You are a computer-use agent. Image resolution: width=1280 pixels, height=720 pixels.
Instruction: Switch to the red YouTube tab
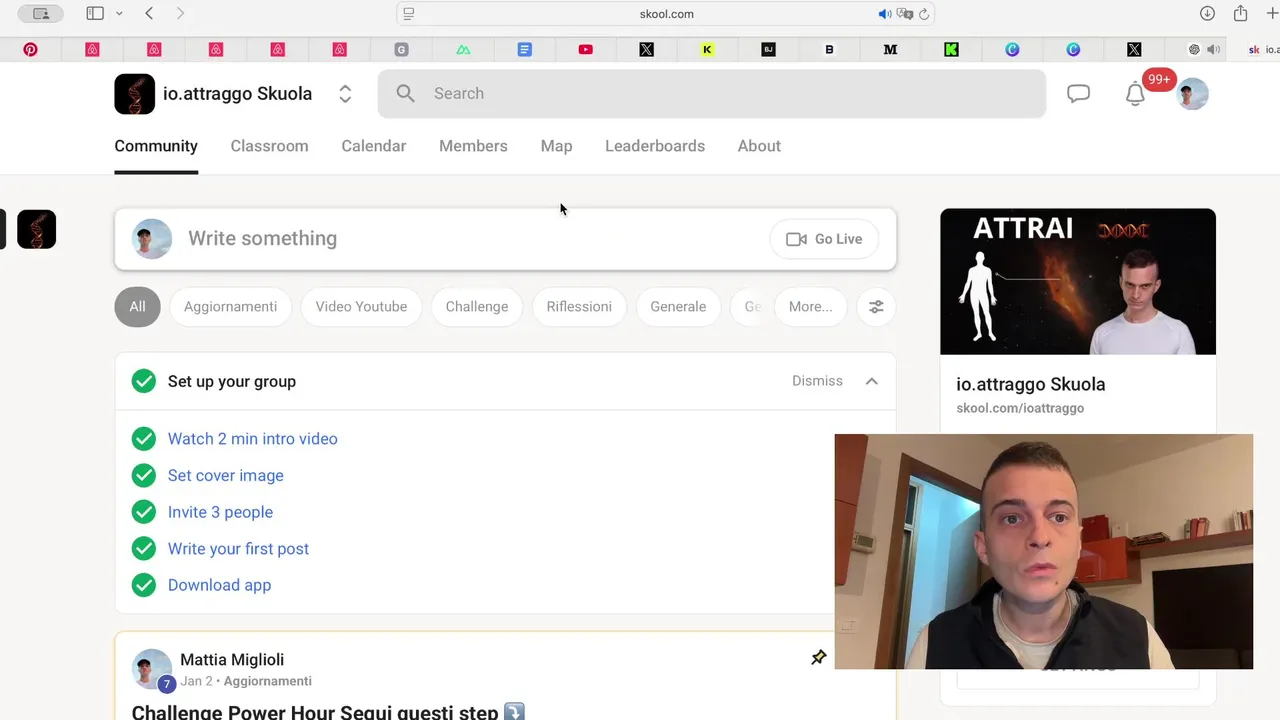[586, 49]
